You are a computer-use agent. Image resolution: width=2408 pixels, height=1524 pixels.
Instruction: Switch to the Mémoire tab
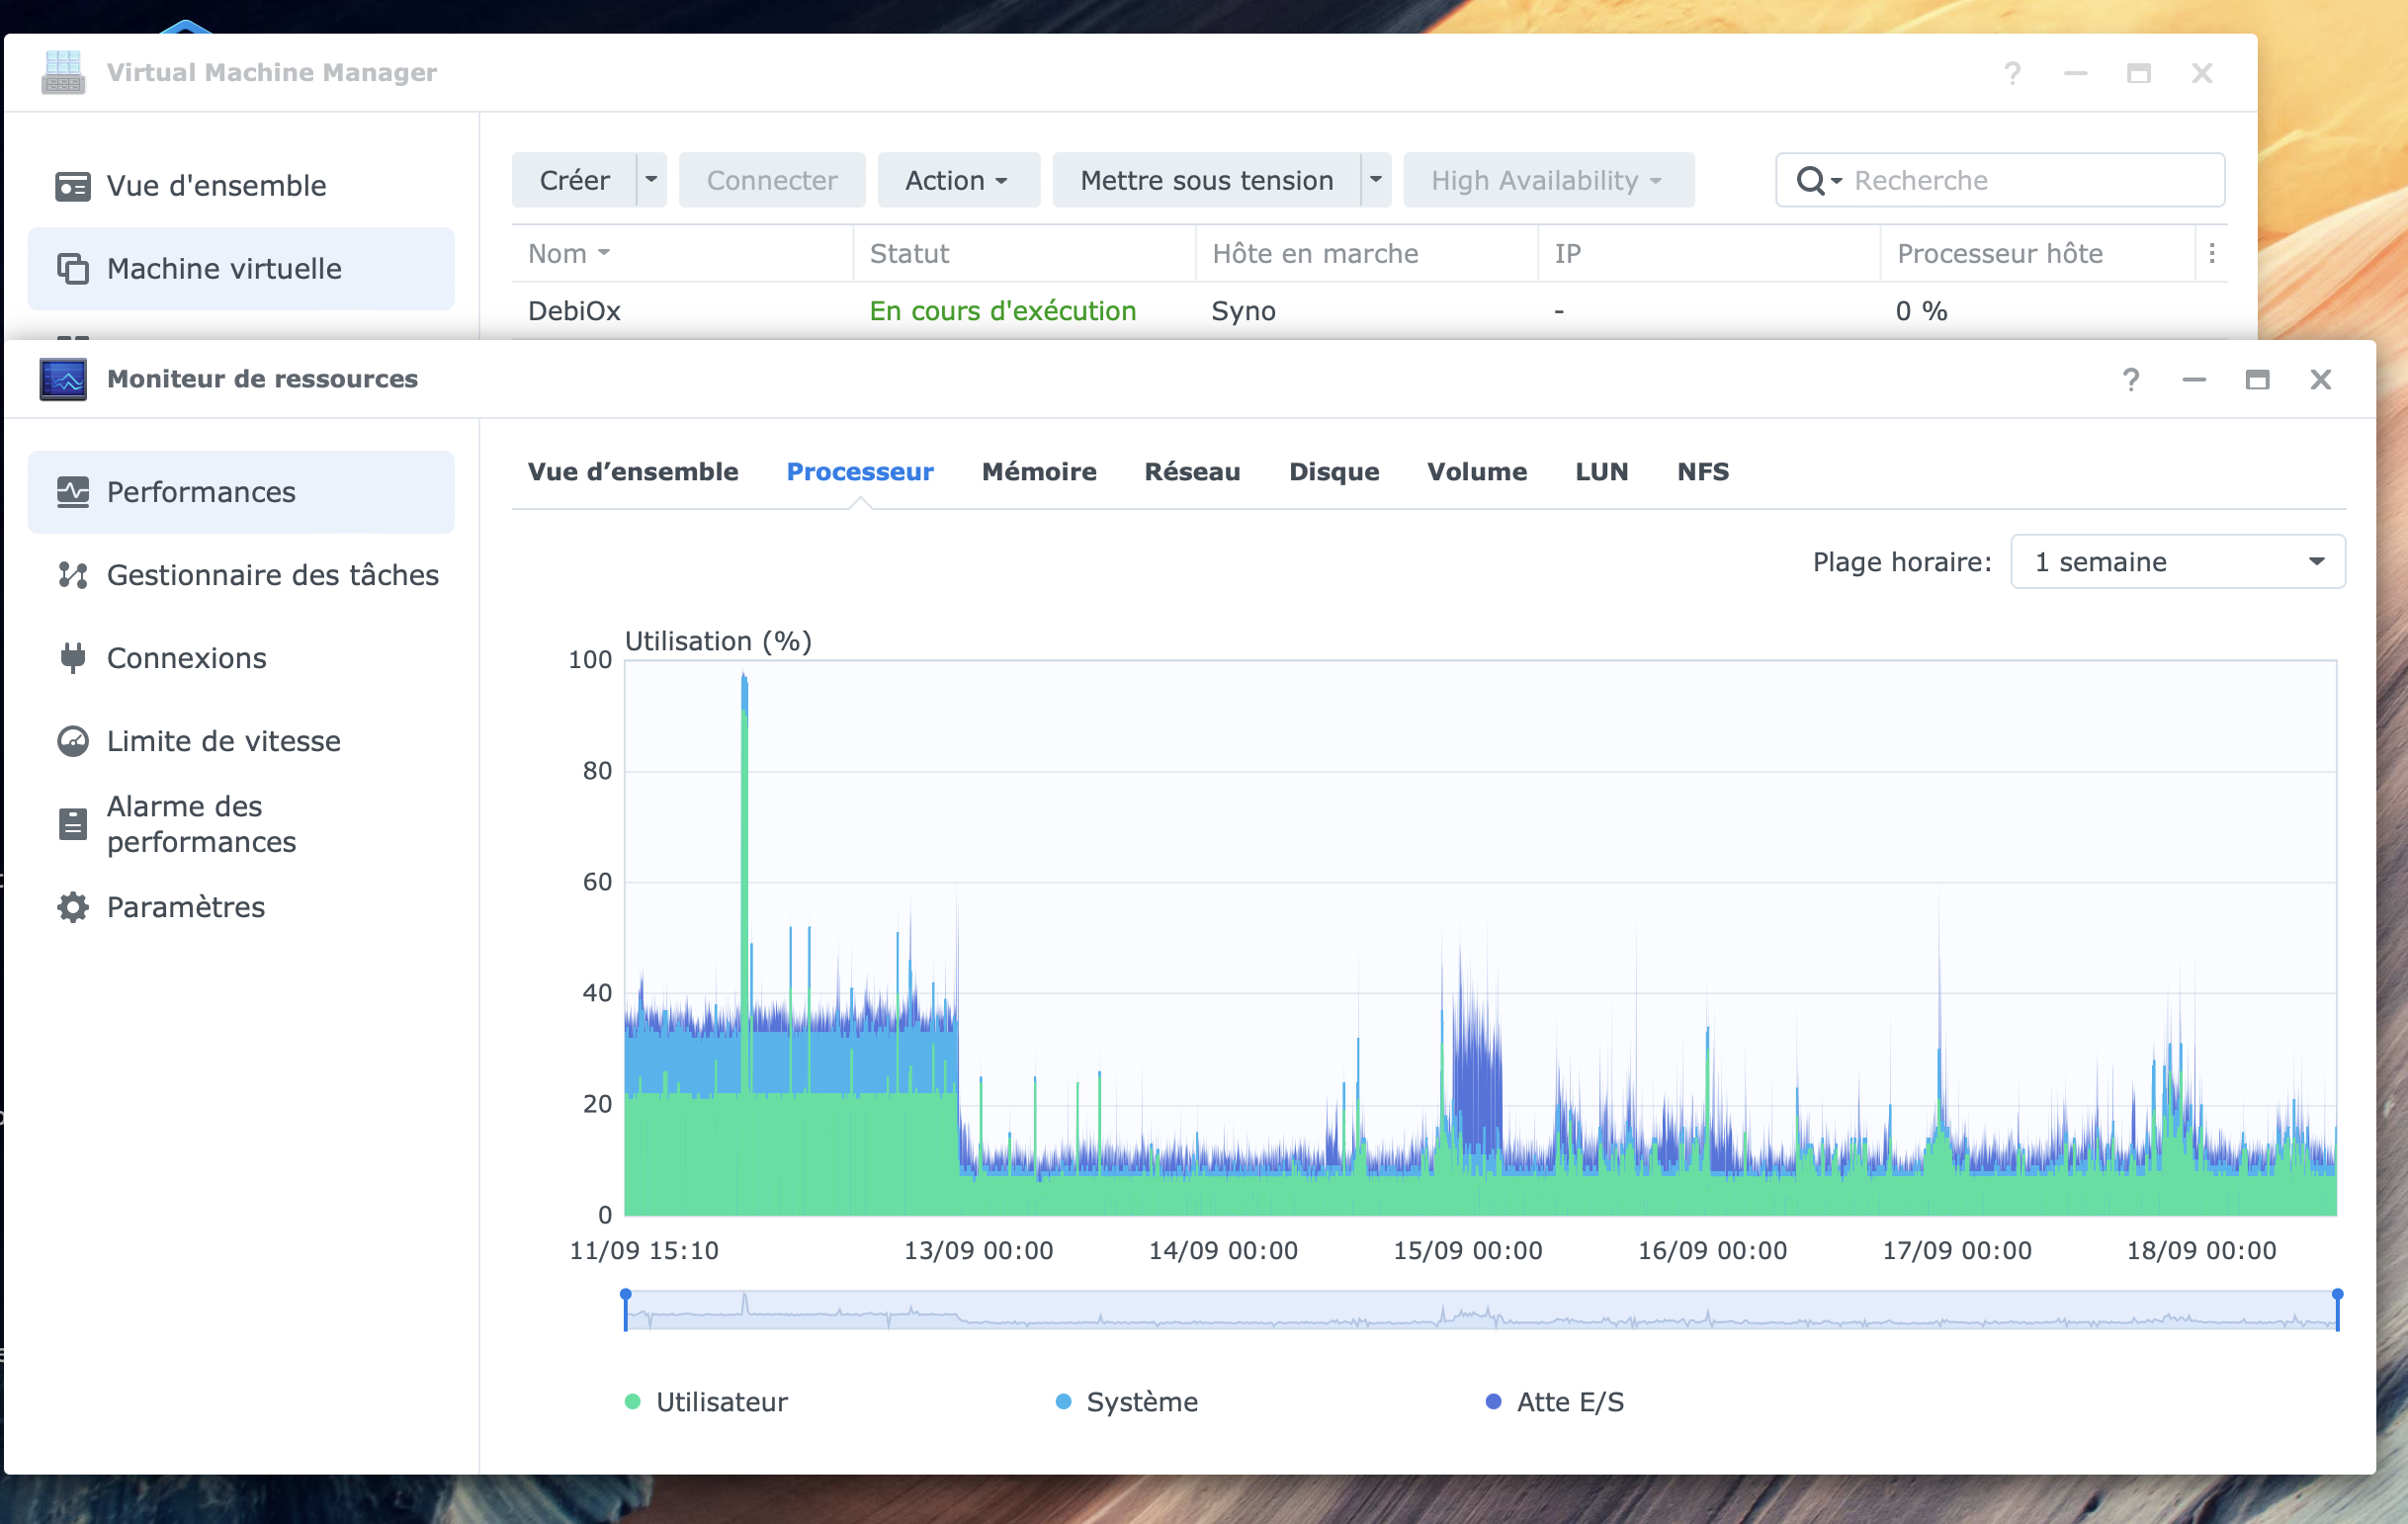1038,472
